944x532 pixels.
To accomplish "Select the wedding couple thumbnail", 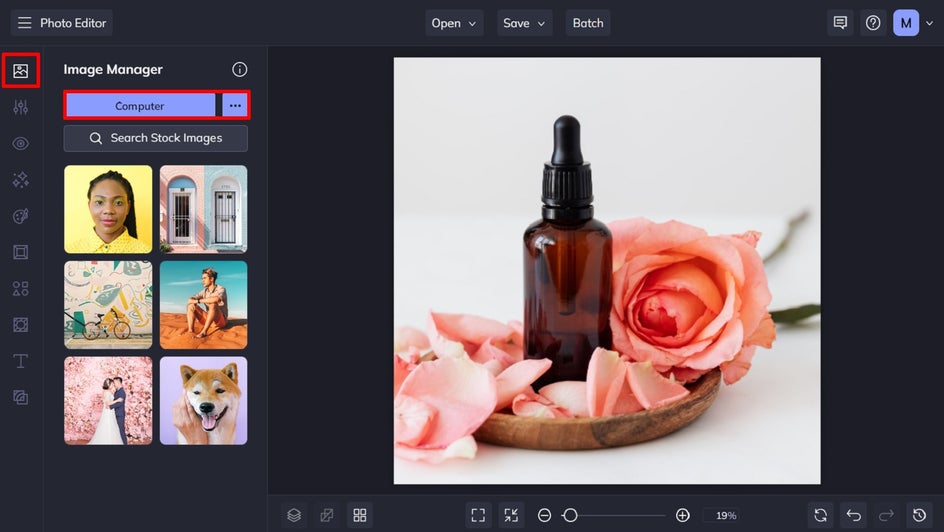I will 108,401.
